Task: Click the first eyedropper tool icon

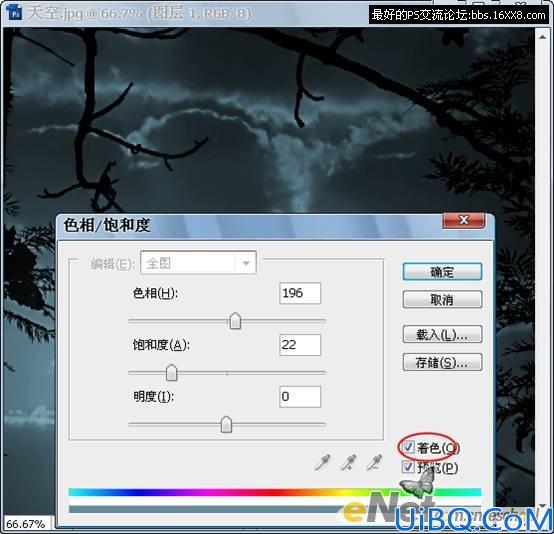Action: pyautogui.click(x=322, y=462)
